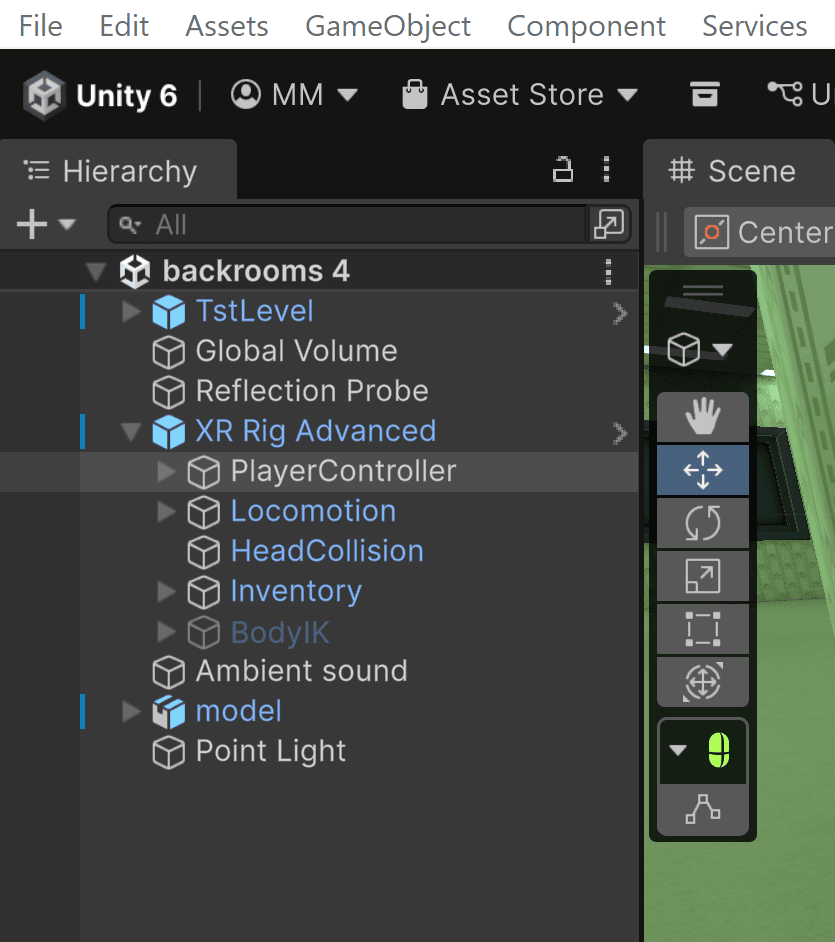Open the MM account dropdown
This screenshot has height=942, width=835.
tap(294, 94)
